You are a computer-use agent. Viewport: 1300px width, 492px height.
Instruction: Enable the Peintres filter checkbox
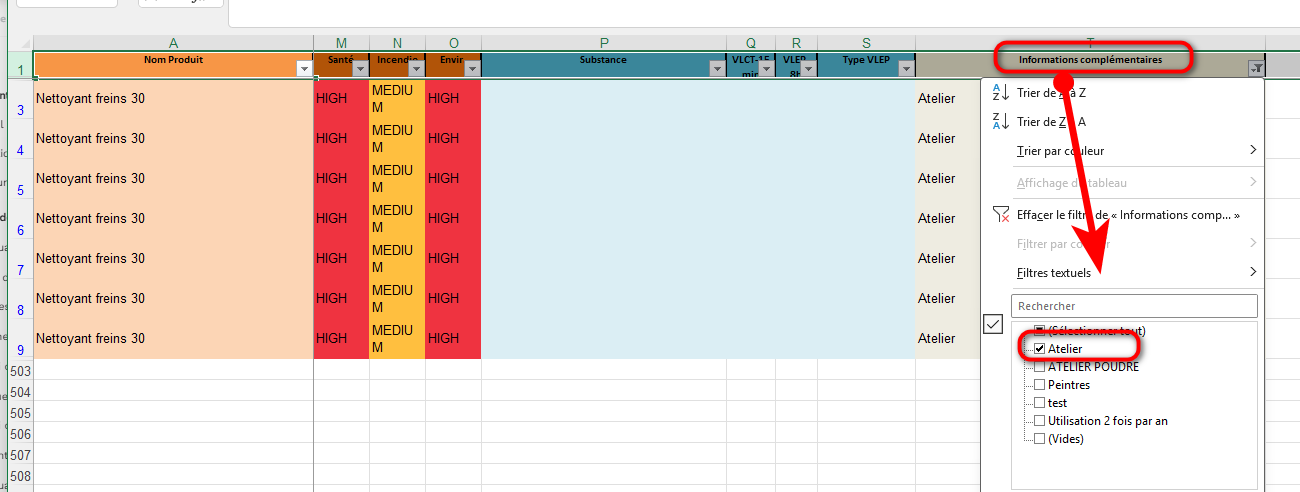point(1040,385)
